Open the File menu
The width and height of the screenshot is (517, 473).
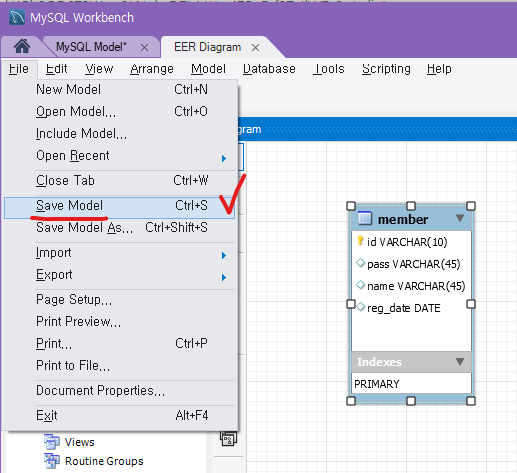(x=19, y=69)
